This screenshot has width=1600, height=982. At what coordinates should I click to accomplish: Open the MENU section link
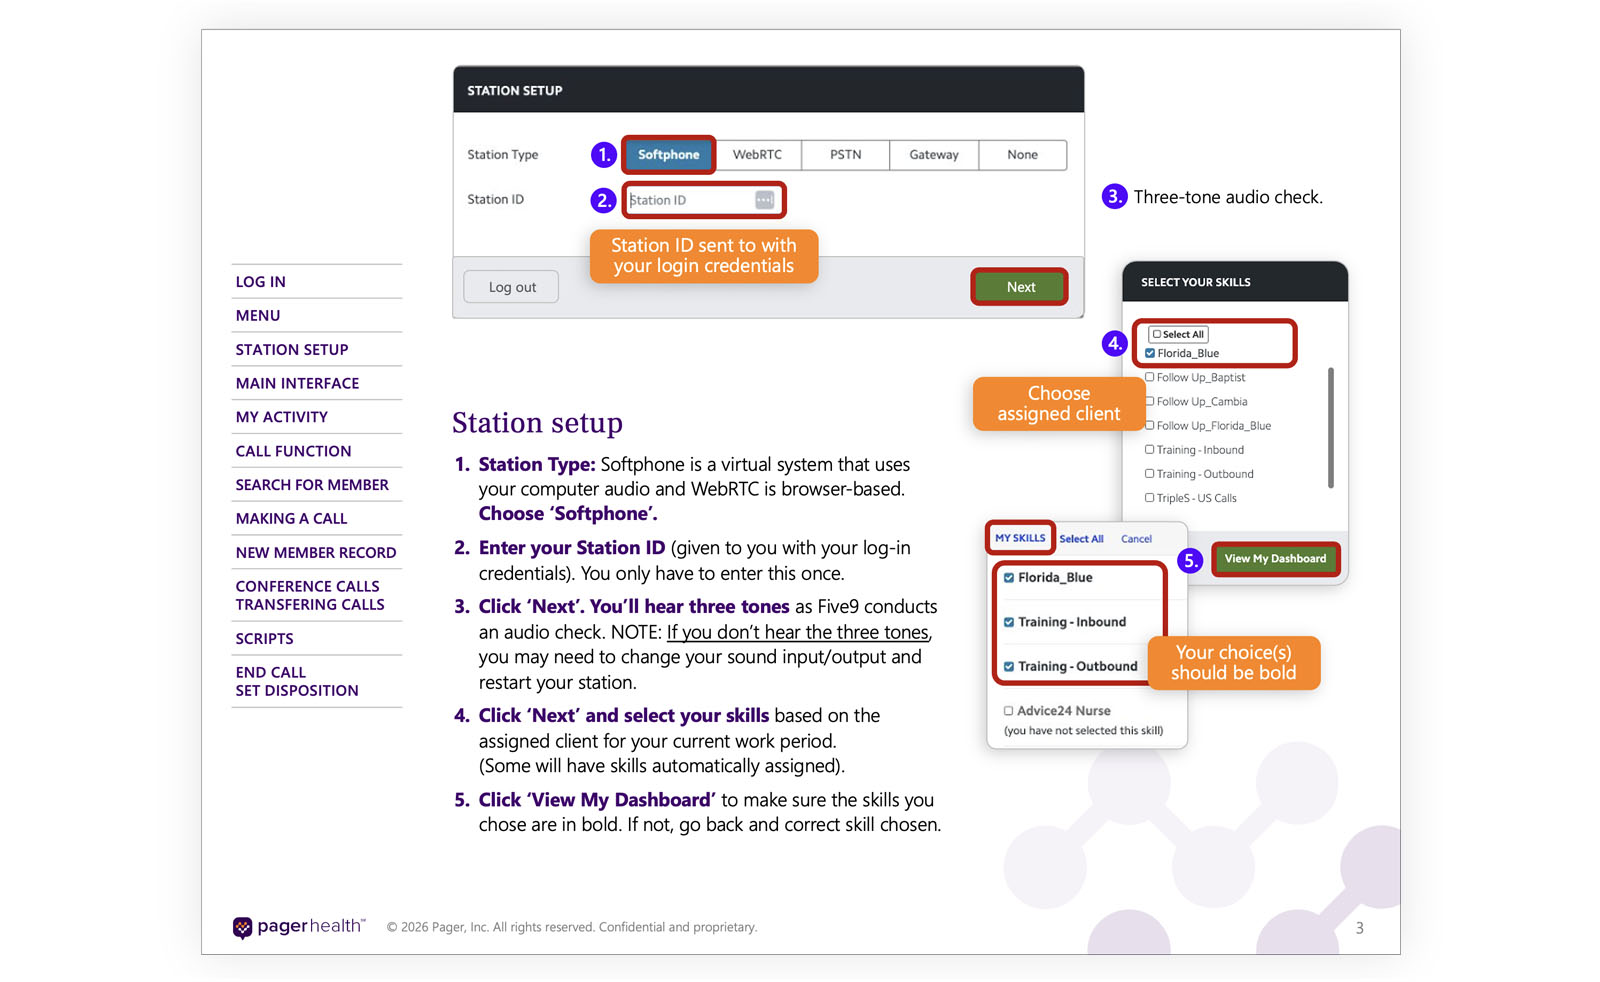pyautogui.click(x=258, y=316)
